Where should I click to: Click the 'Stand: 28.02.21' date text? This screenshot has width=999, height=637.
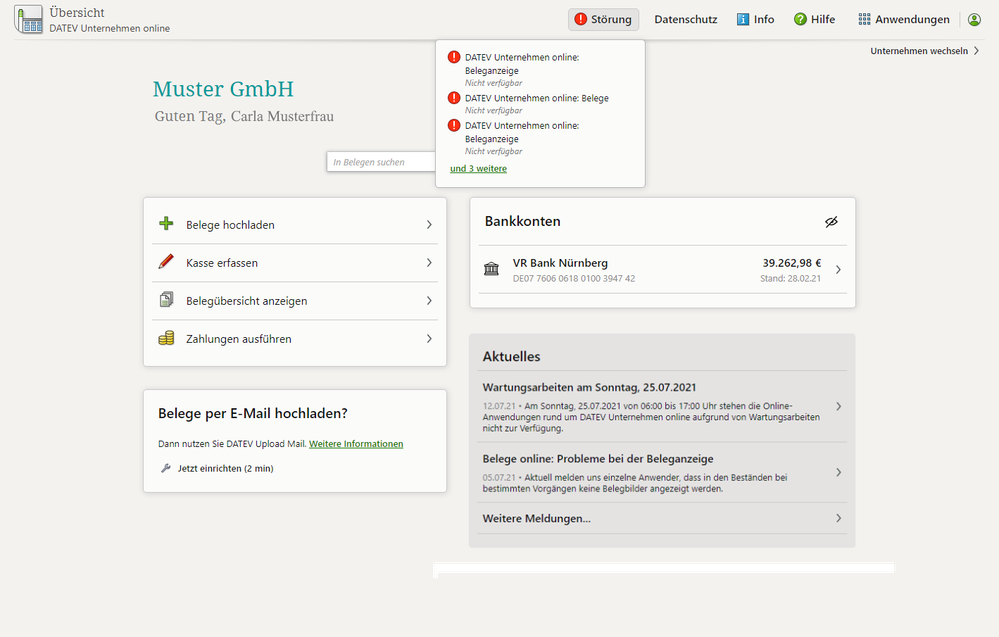[791, 278]
